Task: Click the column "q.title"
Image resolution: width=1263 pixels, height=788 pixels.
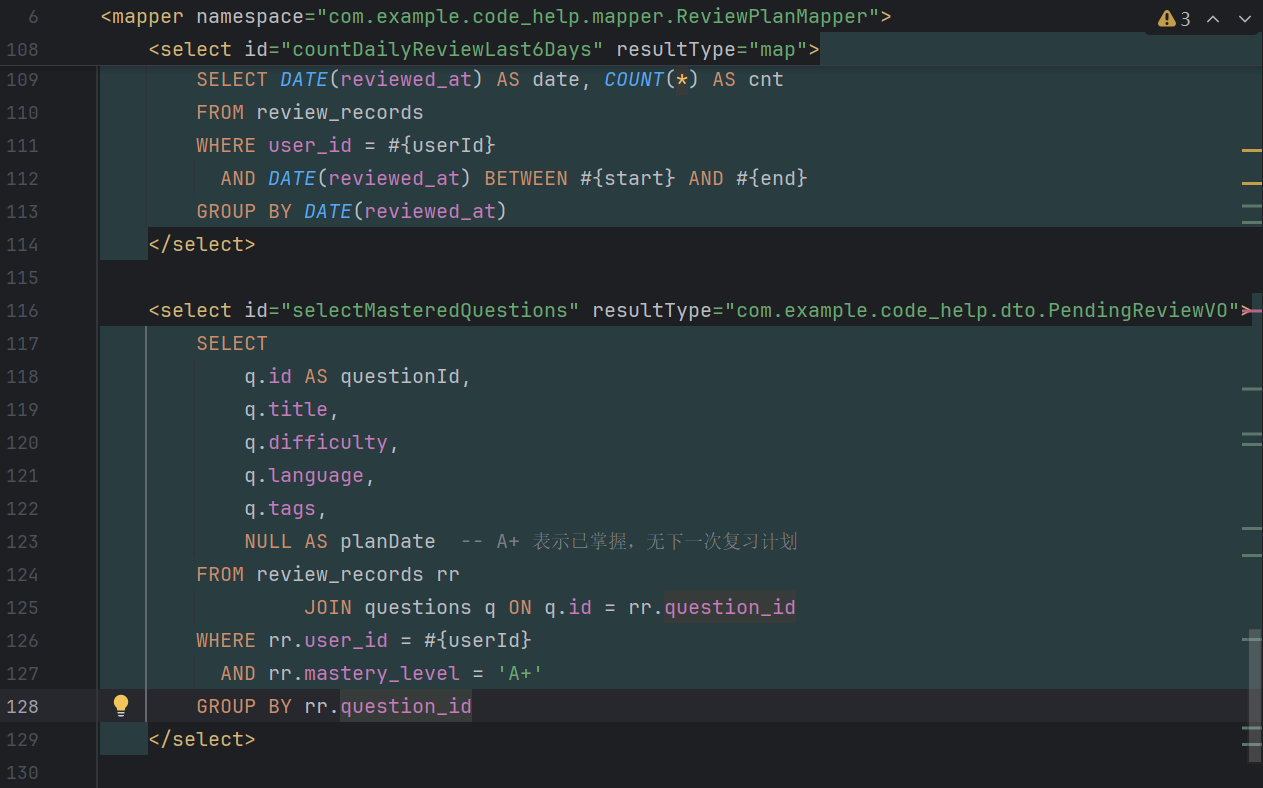Action: click(x=286, y=410)
